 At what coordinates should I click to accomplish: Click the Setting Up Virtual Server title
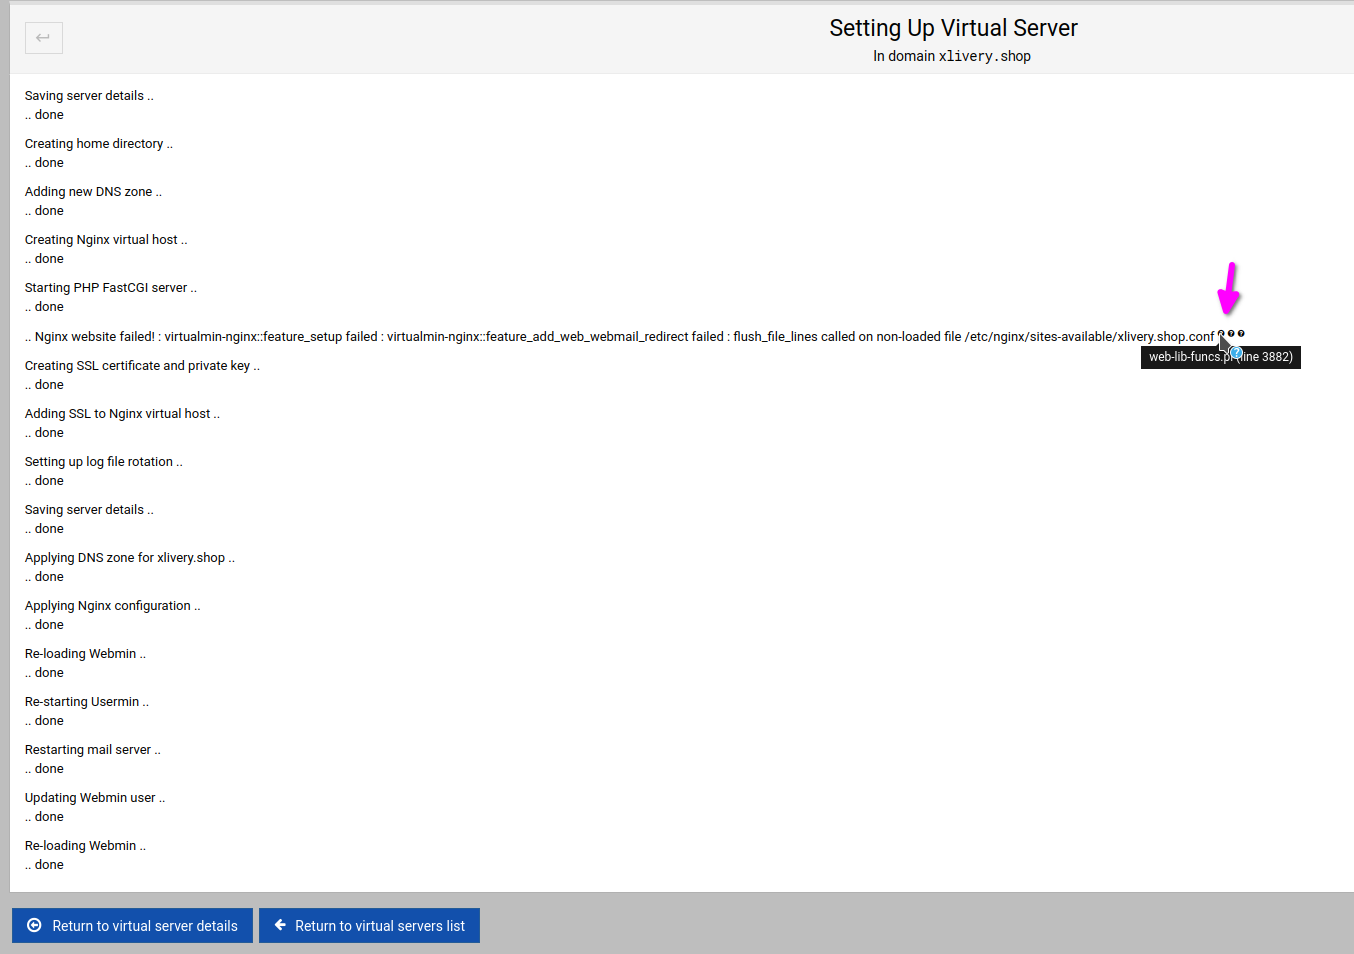pyautogui.click(x=952, y=28)
